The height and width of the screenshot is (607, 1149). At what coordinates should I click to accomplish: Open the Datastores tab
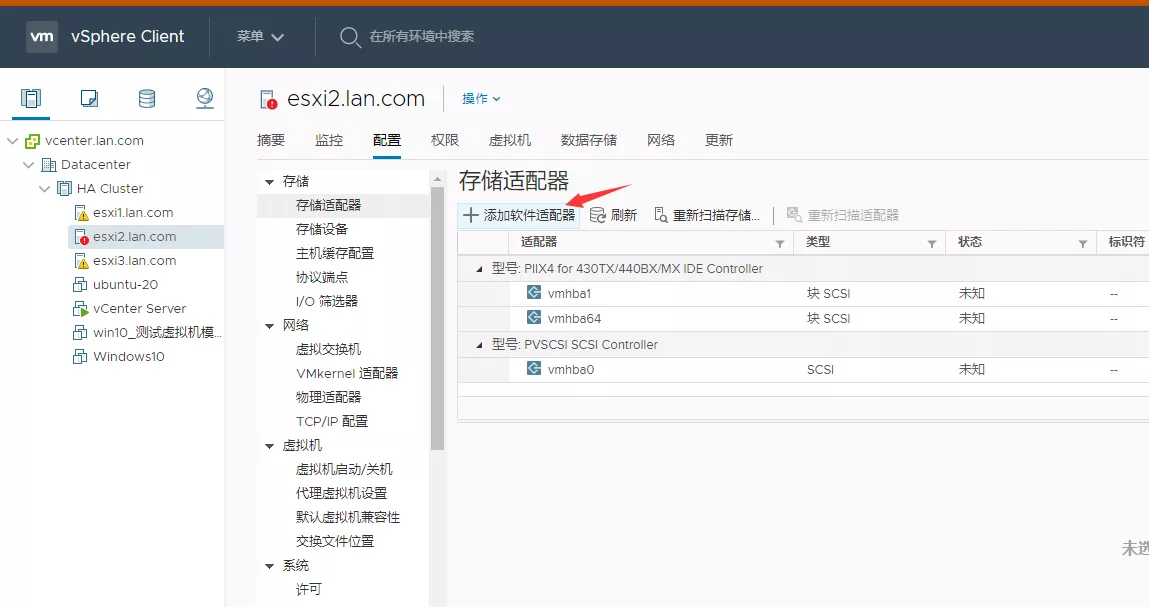(589, 140)
